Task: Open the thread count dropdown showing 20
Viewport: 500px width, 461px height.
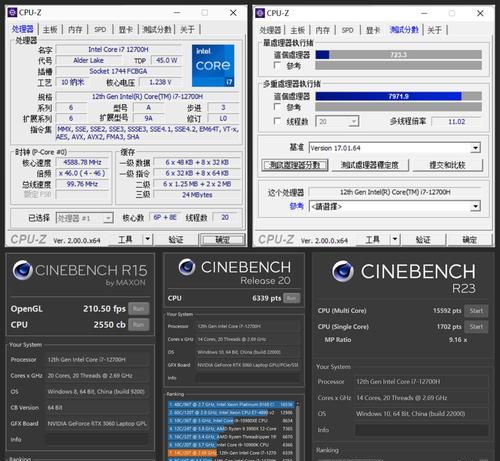Action: (x=337, y=122)
